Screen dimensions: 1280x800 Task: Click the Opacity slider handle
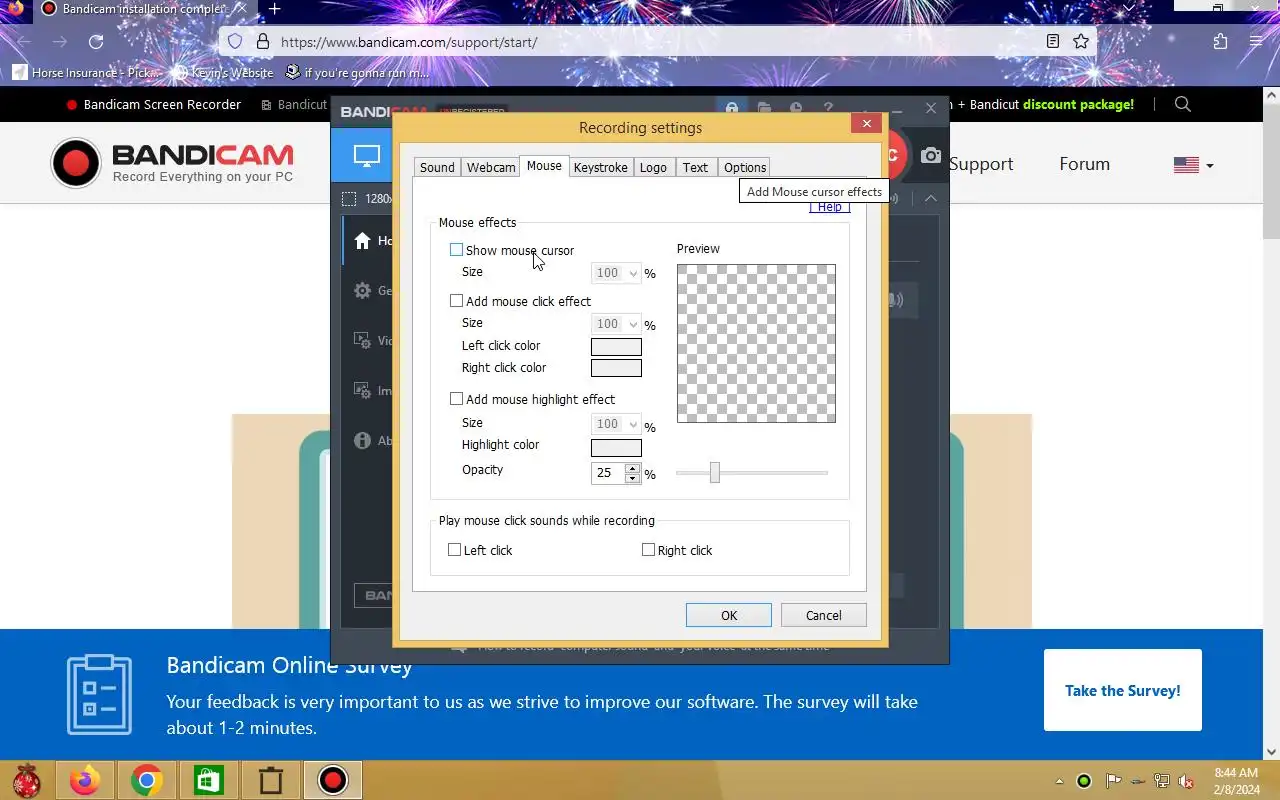tap(715, 472)
